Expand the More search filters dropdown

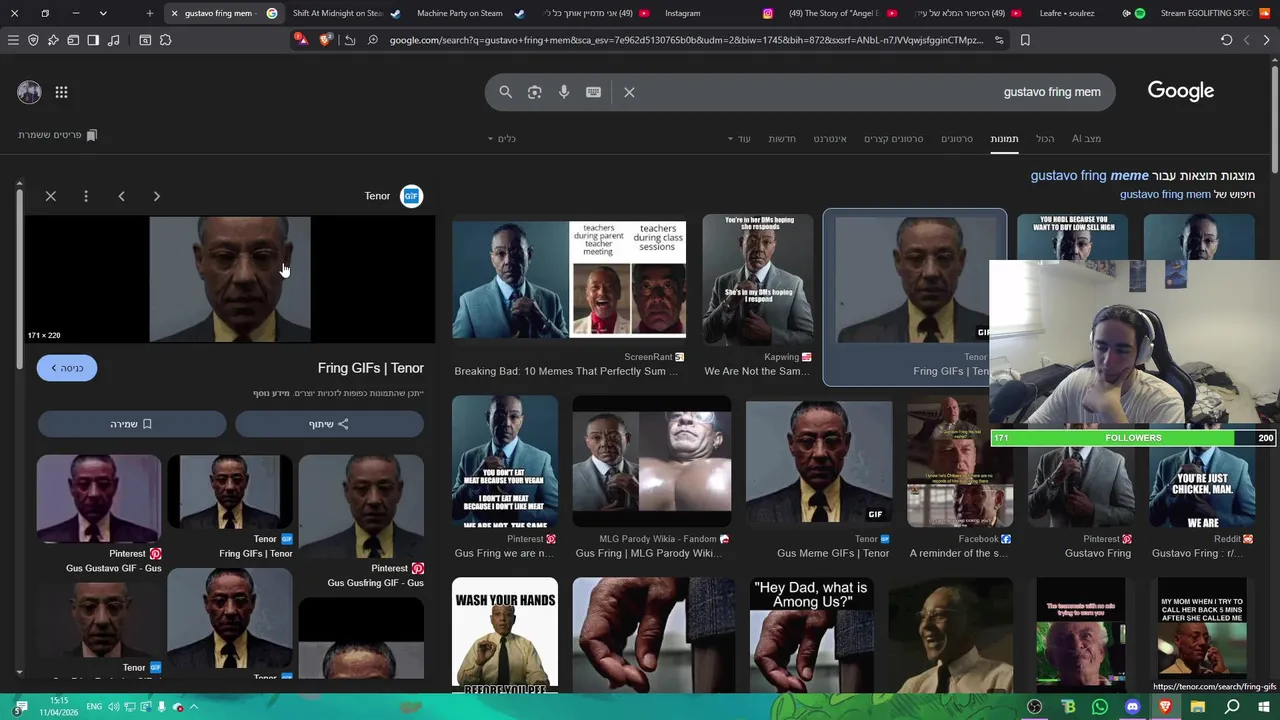click(x=739, y=139)
